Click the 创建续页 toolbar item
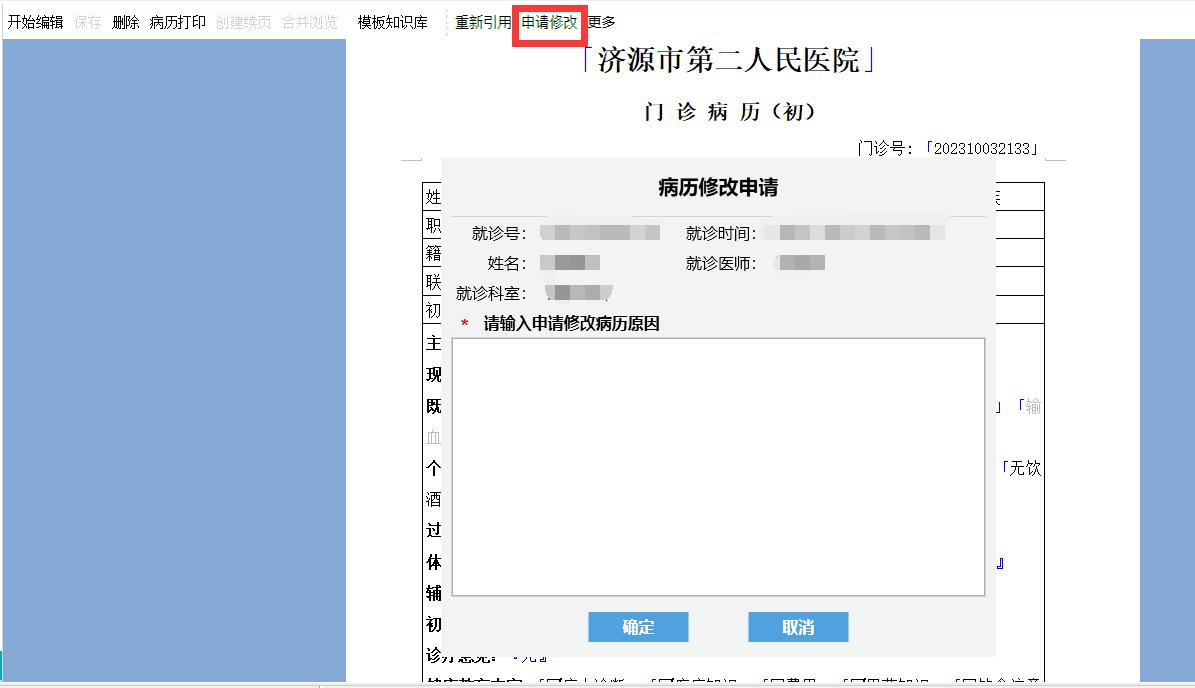This screenshot has height=688, width=1195. click(244, 22)
